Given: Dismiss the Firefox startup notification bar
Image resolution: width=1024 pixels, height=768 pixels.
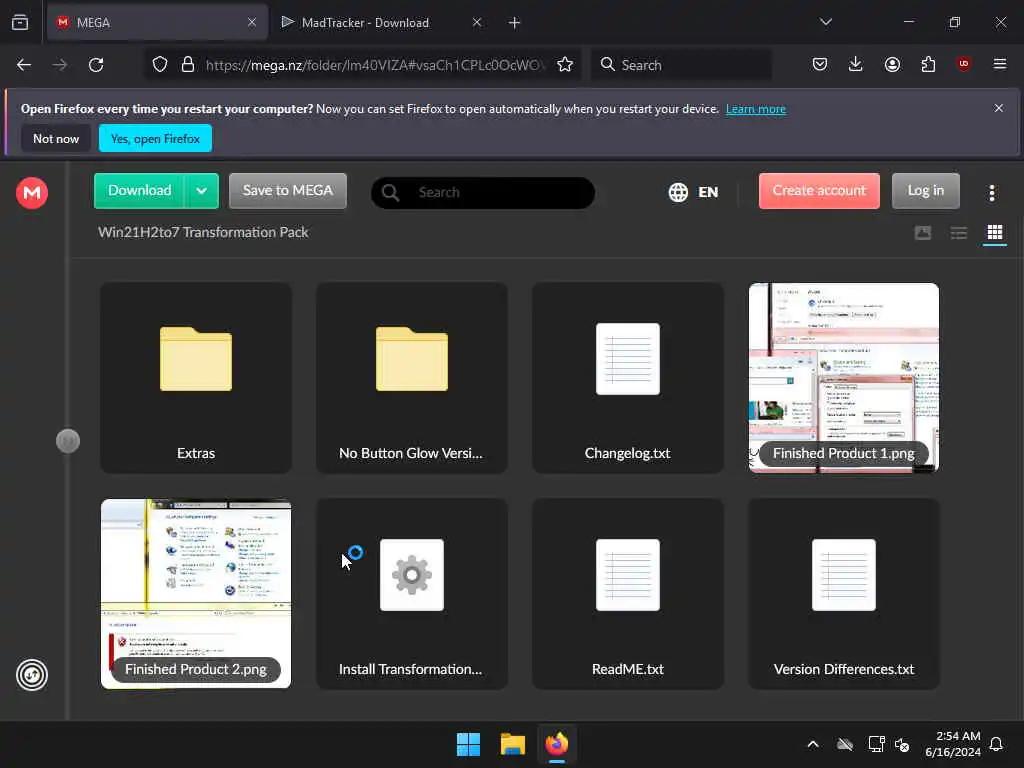Looking at the screenshot, I should pos(999,108).
